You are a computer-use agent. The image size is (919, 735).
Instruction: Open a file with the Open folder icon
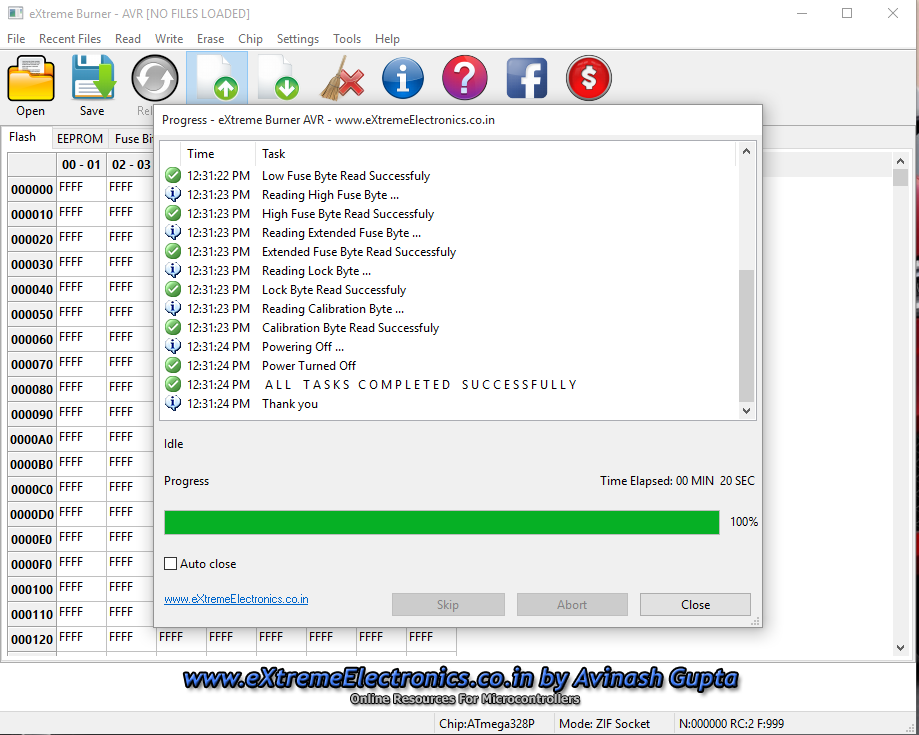tap(31, 78)
